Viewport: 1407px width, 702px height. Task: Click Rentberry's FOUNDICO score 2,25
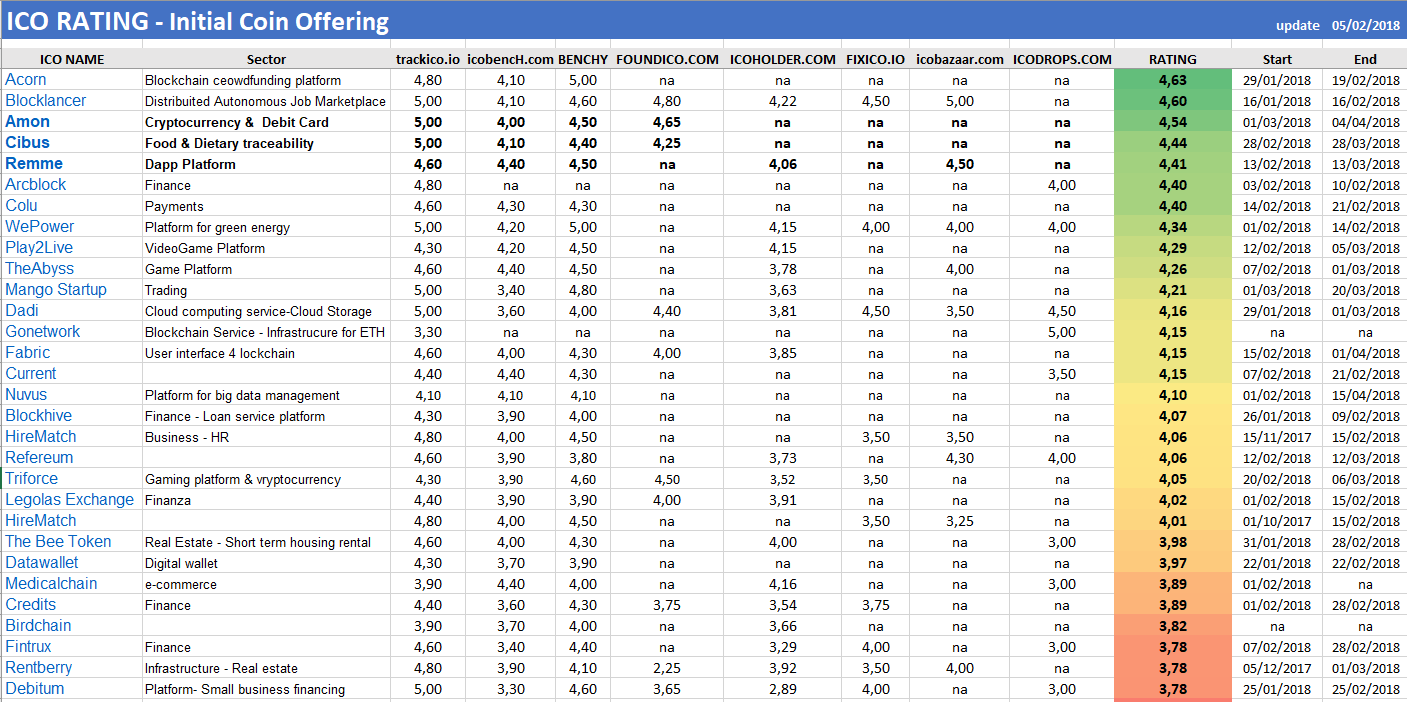point(667,668)
